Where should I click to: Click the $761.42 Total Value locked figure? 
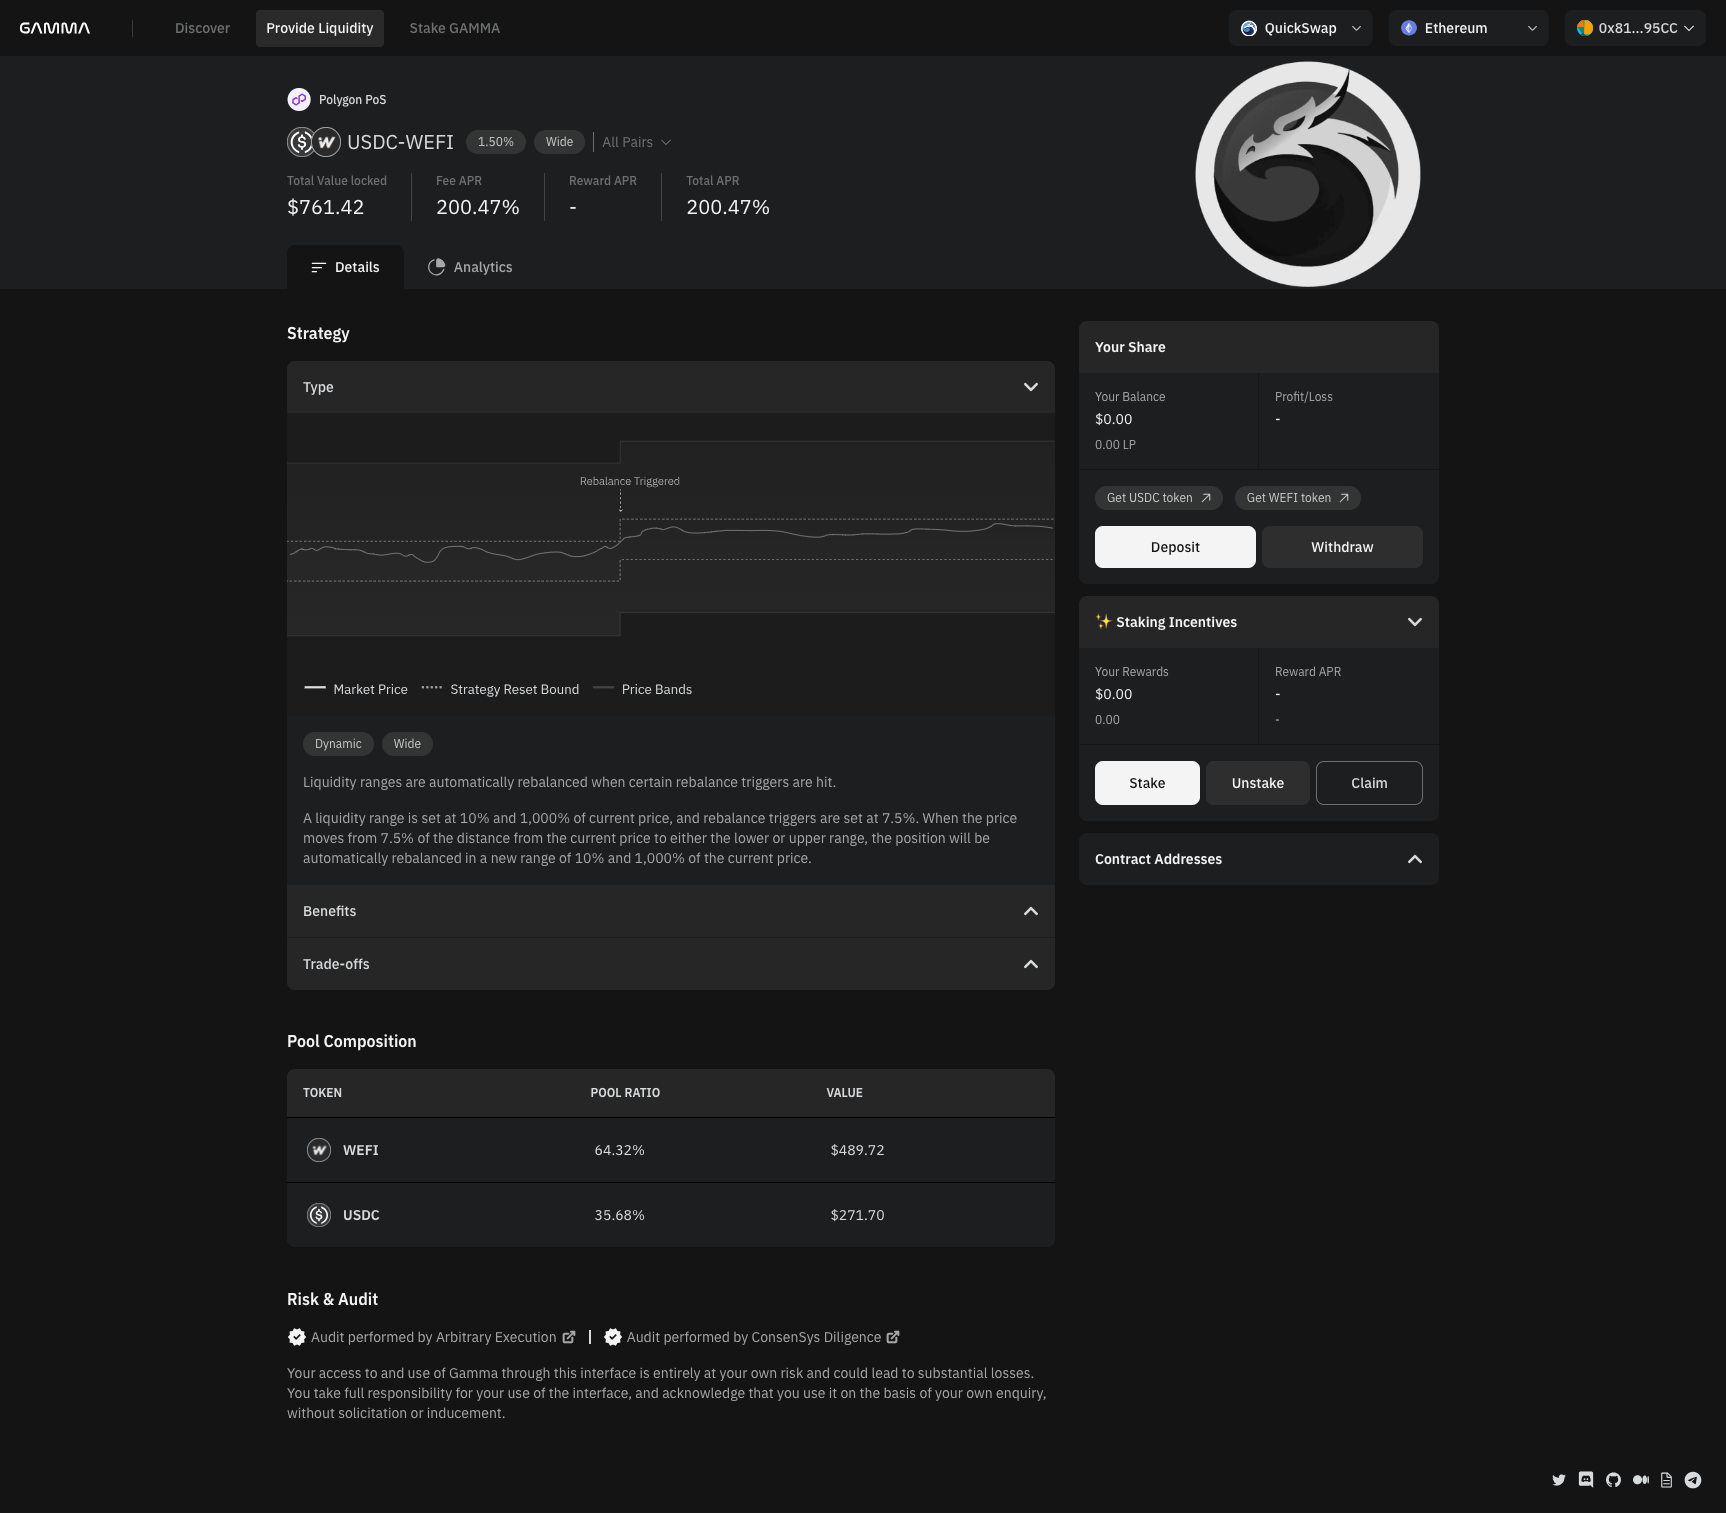click(x=326, y=207)
